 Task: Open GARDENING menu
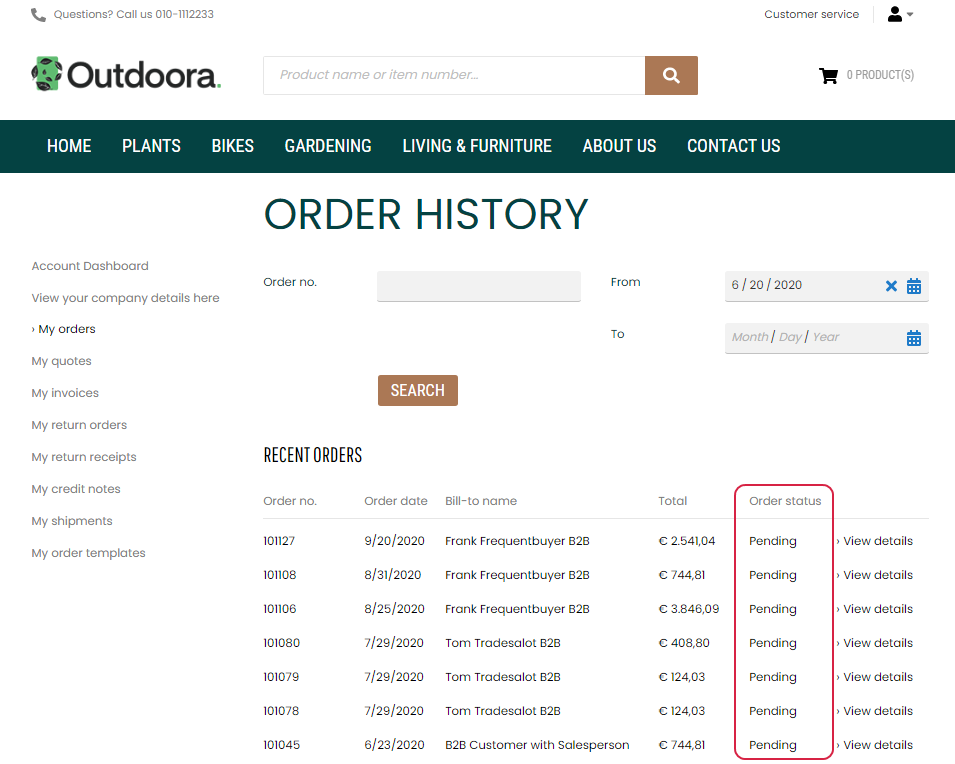point(328,146)
